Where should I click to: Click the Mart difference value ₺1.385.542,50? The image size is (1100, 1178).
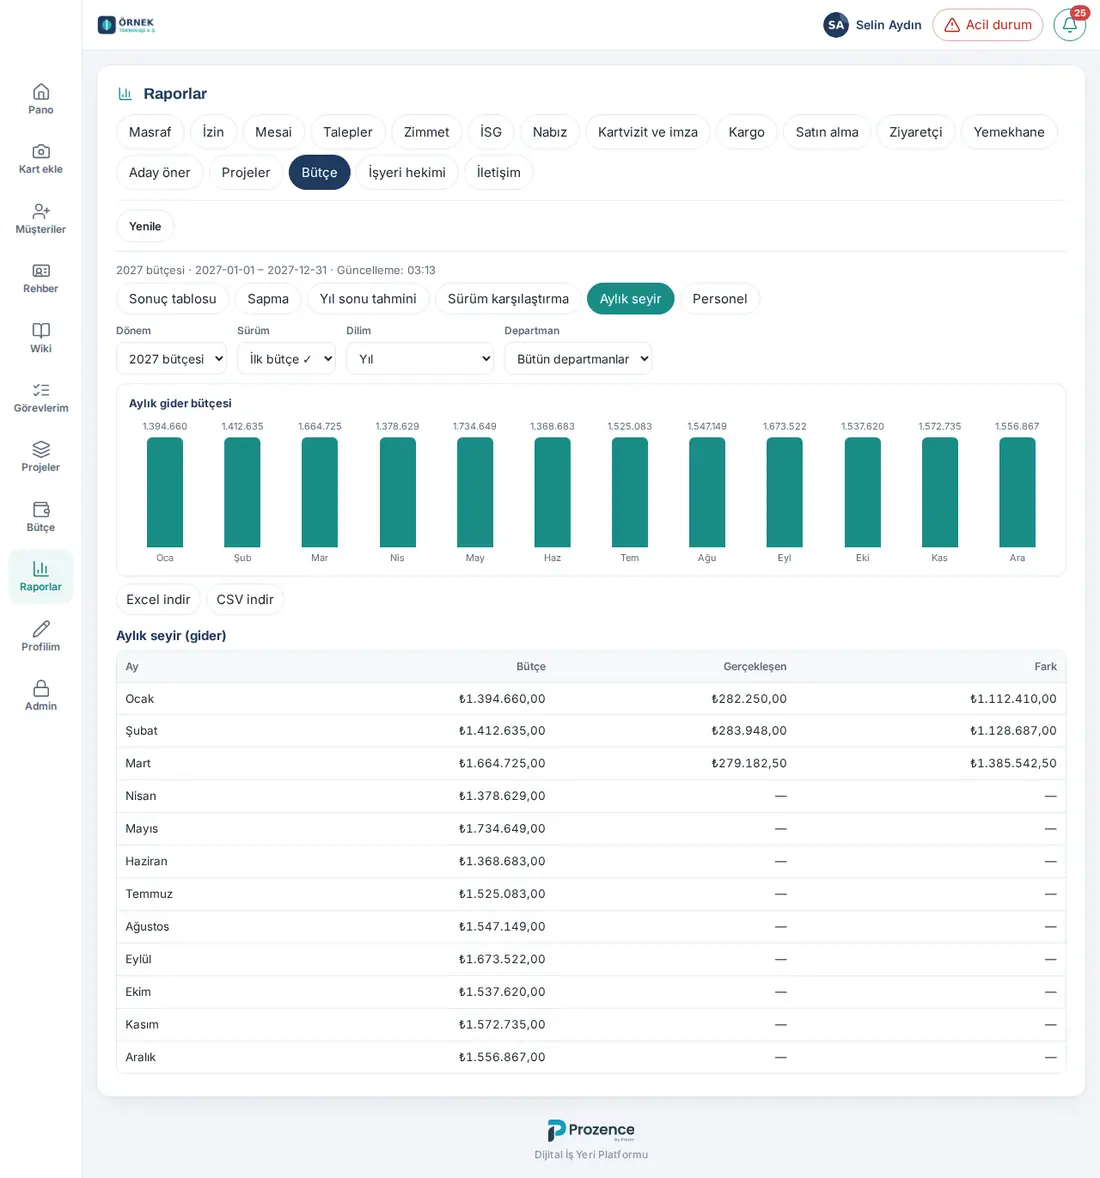(x=1013, y=763)
